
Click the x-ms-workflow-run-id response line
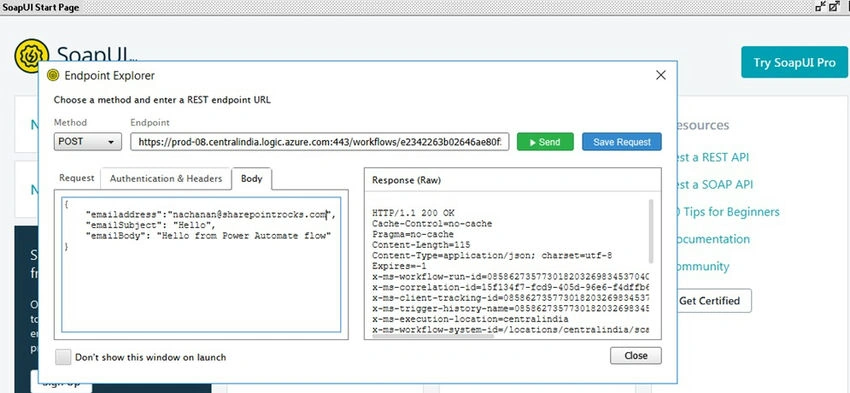tap(511, 277)
